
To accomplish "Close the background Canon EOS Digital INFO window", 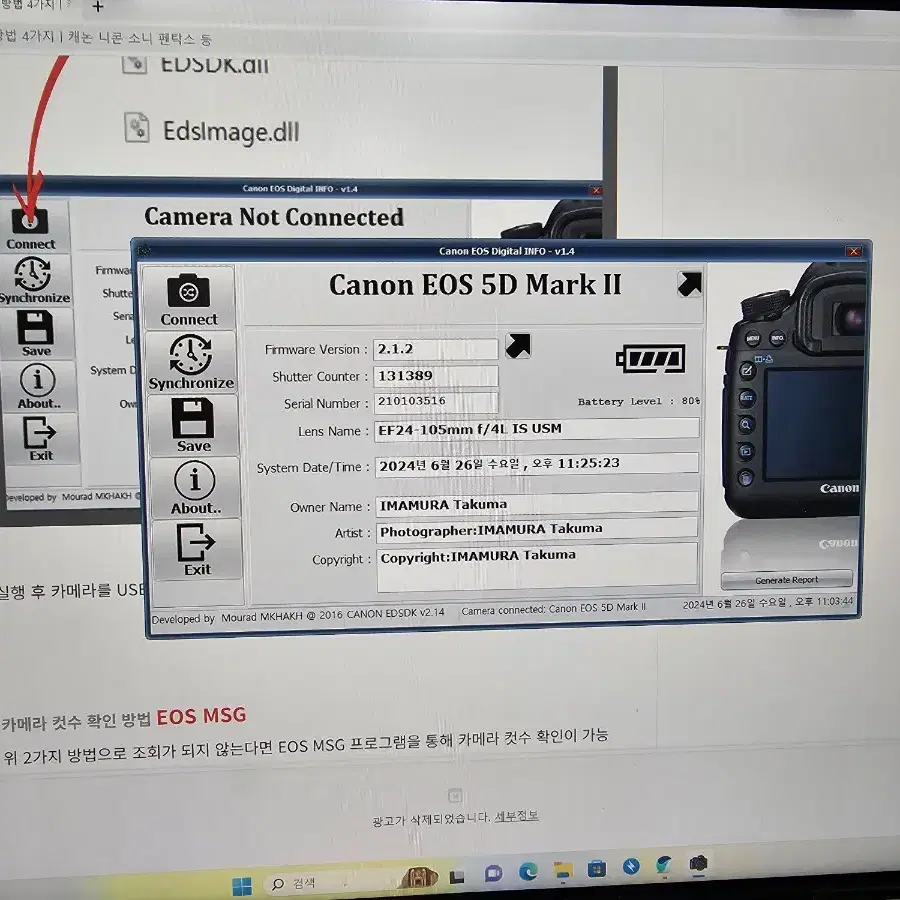I will tap(596, 190).
